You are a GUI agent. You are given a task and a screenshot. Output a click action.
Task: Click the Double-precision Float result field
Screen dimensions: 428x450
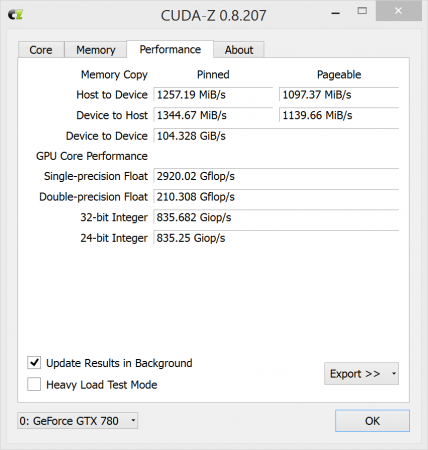pyautogui.click(x=276, y=197)
